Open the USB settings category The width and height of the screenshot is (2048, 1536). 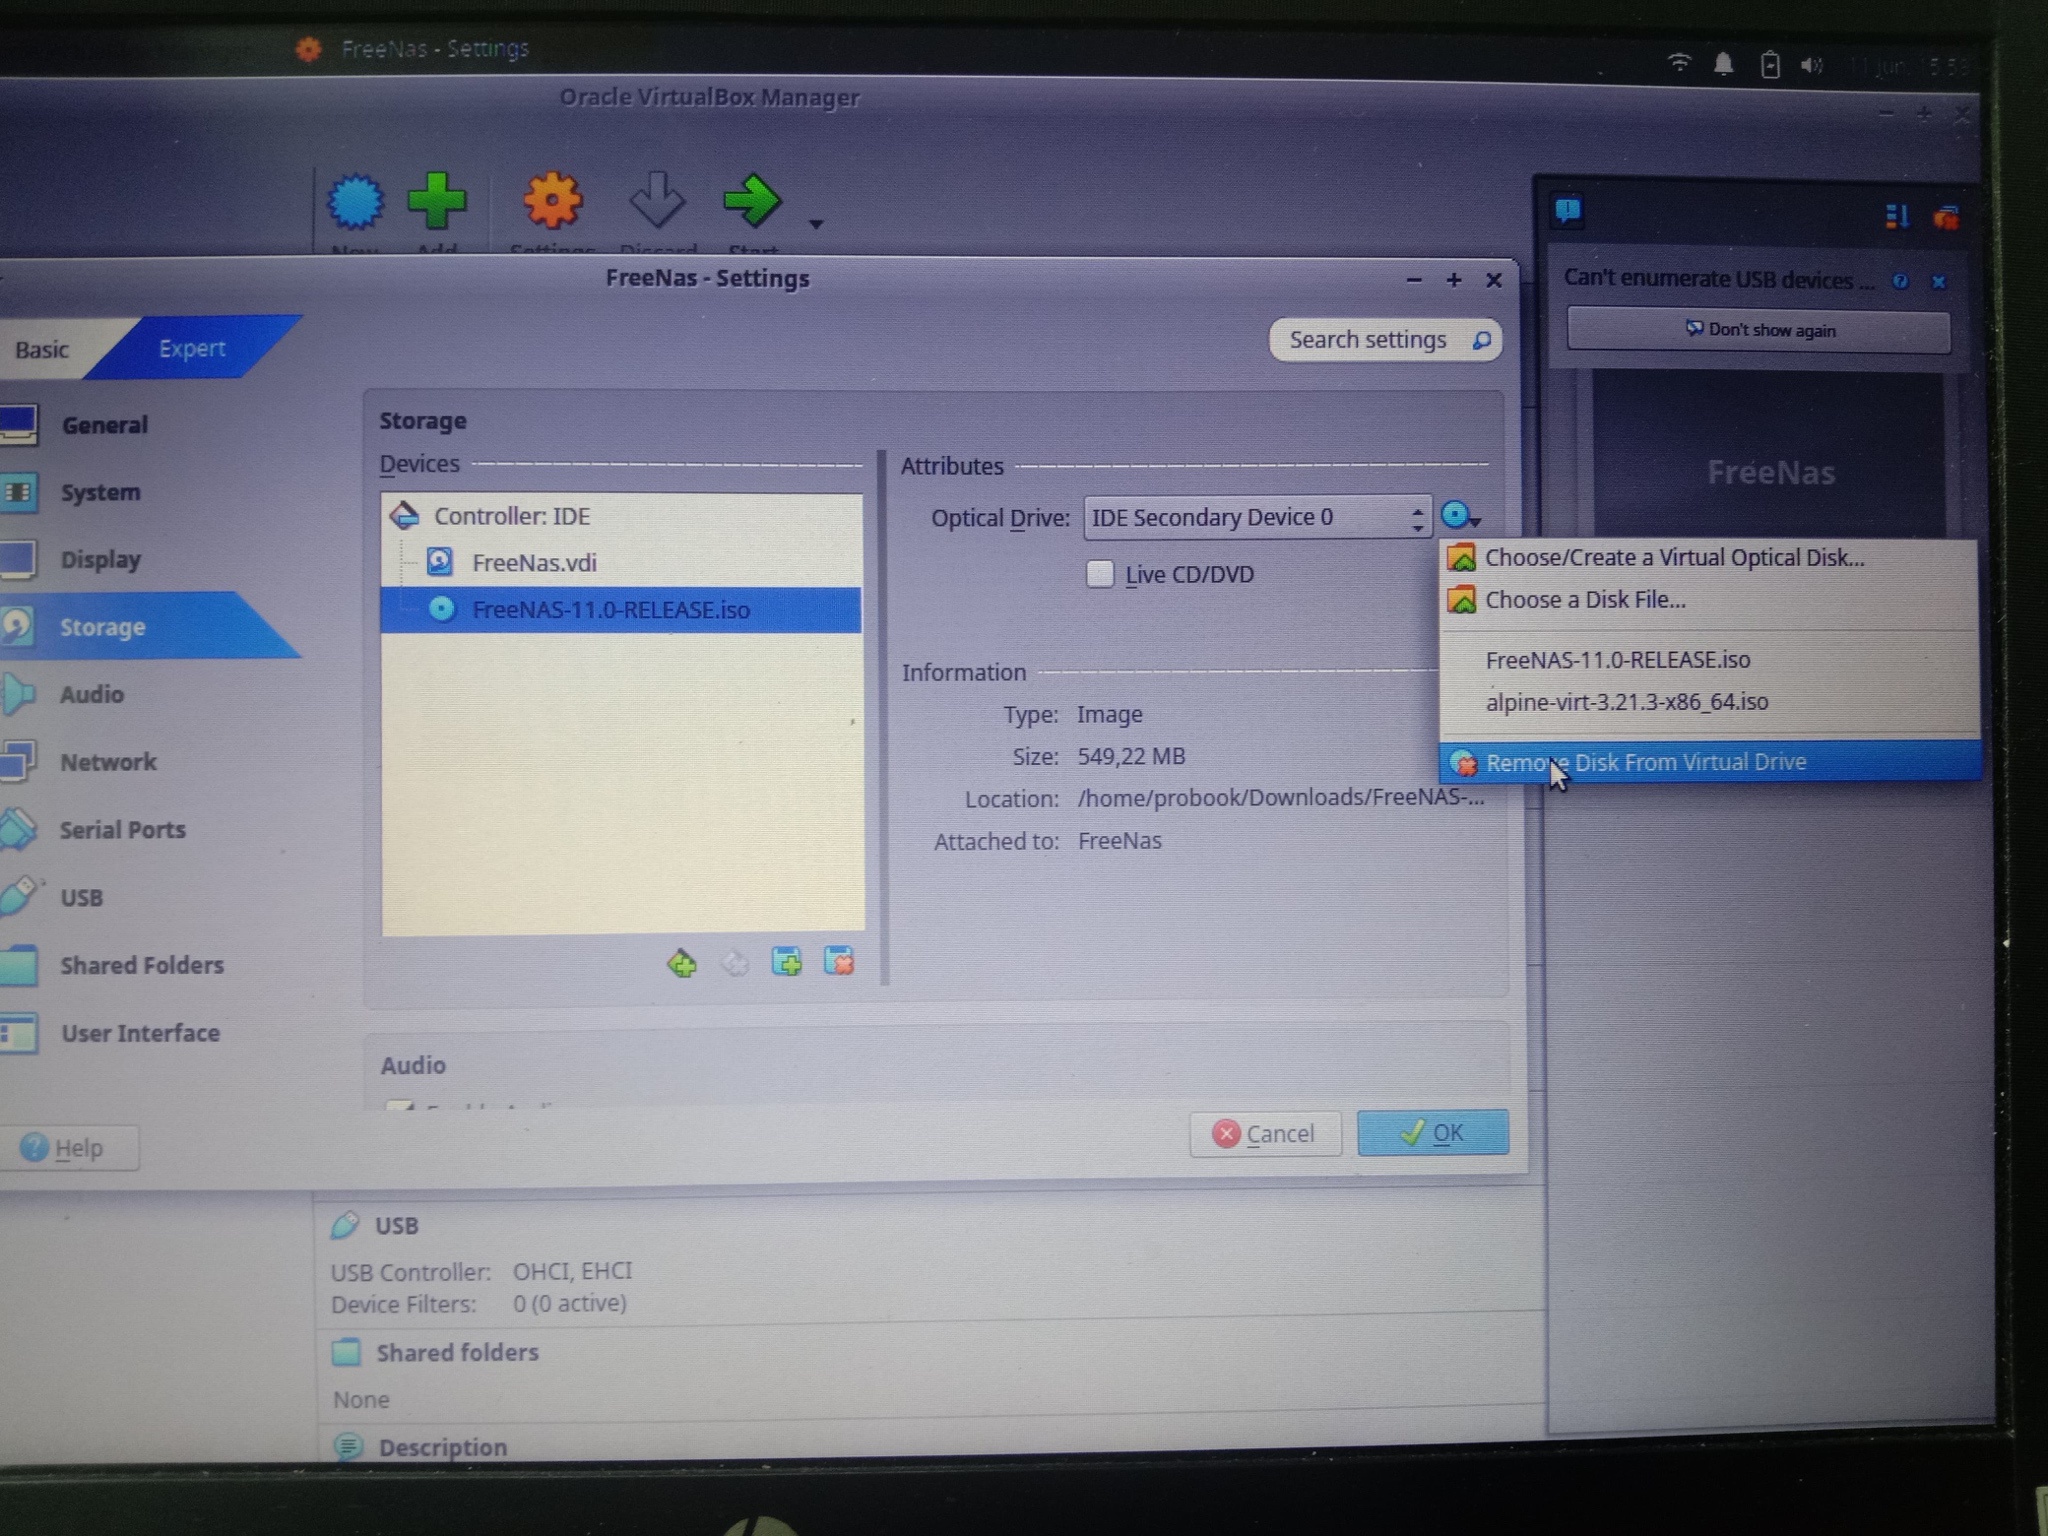(x=82, y=897)
